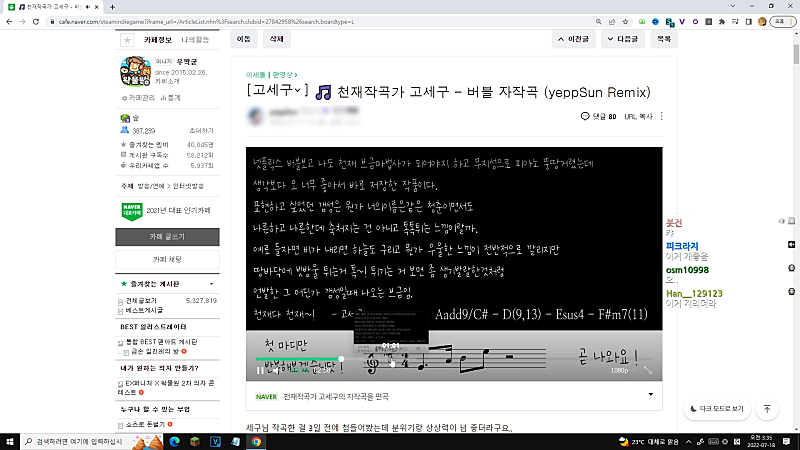Click the green screen-capture extension icon

coord(642,21)
